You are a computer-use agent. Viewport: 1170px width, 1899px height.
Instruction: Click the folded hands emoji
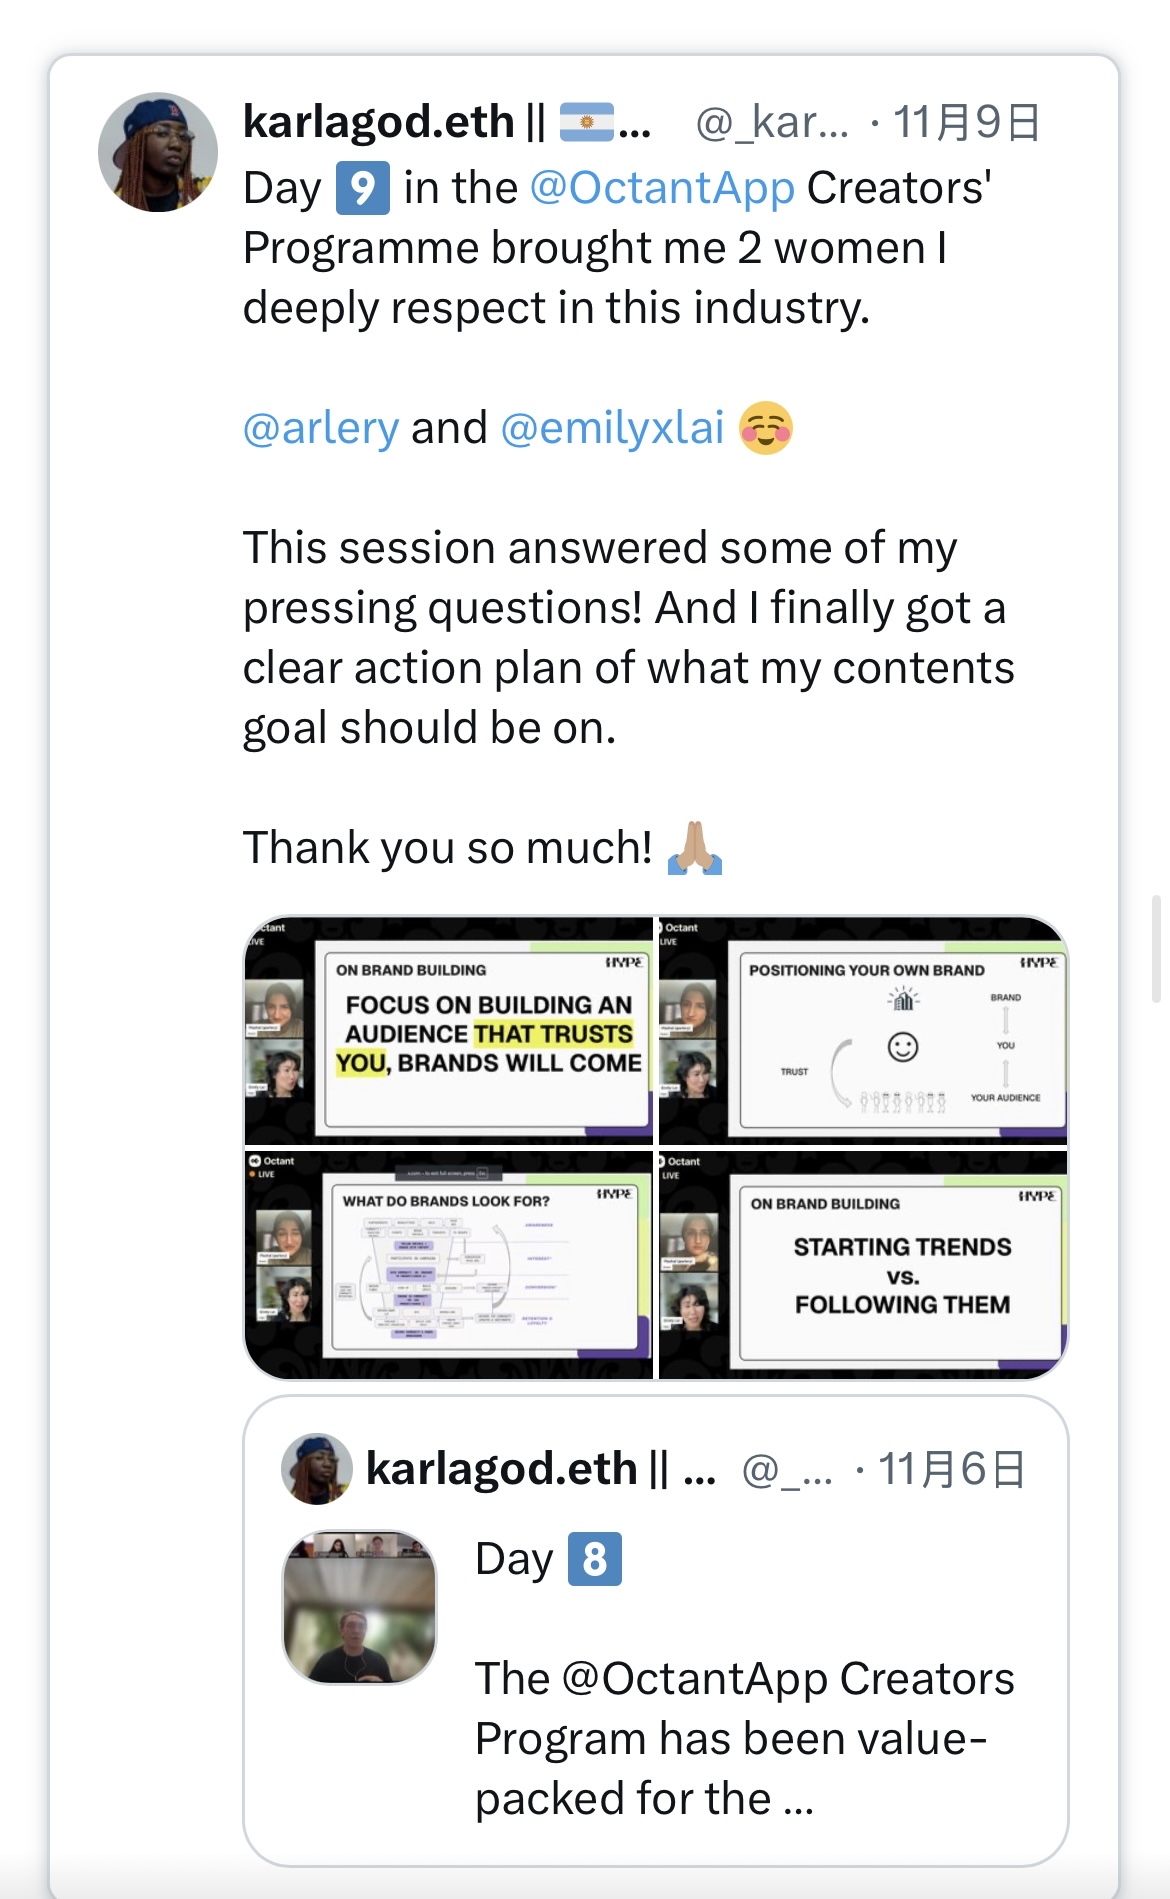tap(695, 848)
